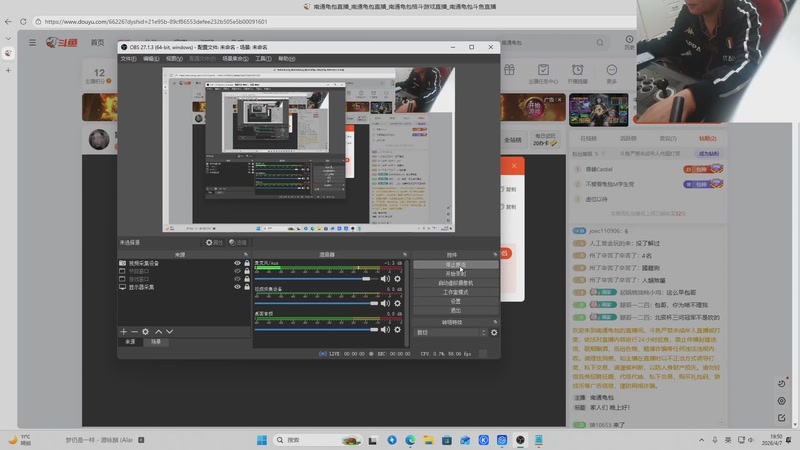Switch to the 场景 tab in OBS
Image resolution: width=800 pixels, height=450 pixels.
(156, 342)
